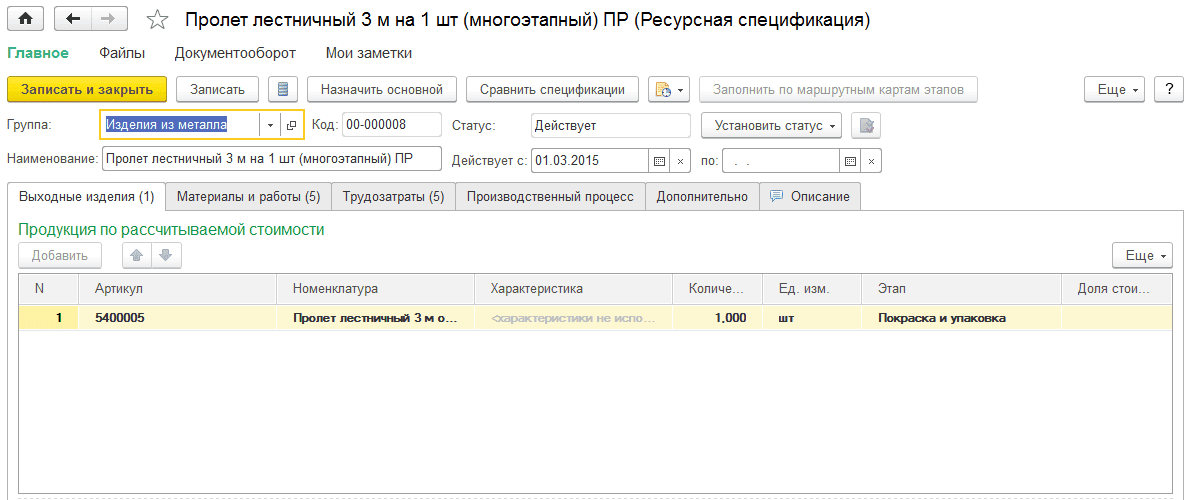This screenshot has width=1189, height=500.
Task: Select cell with article 5400005
Action: click(177, 319)
